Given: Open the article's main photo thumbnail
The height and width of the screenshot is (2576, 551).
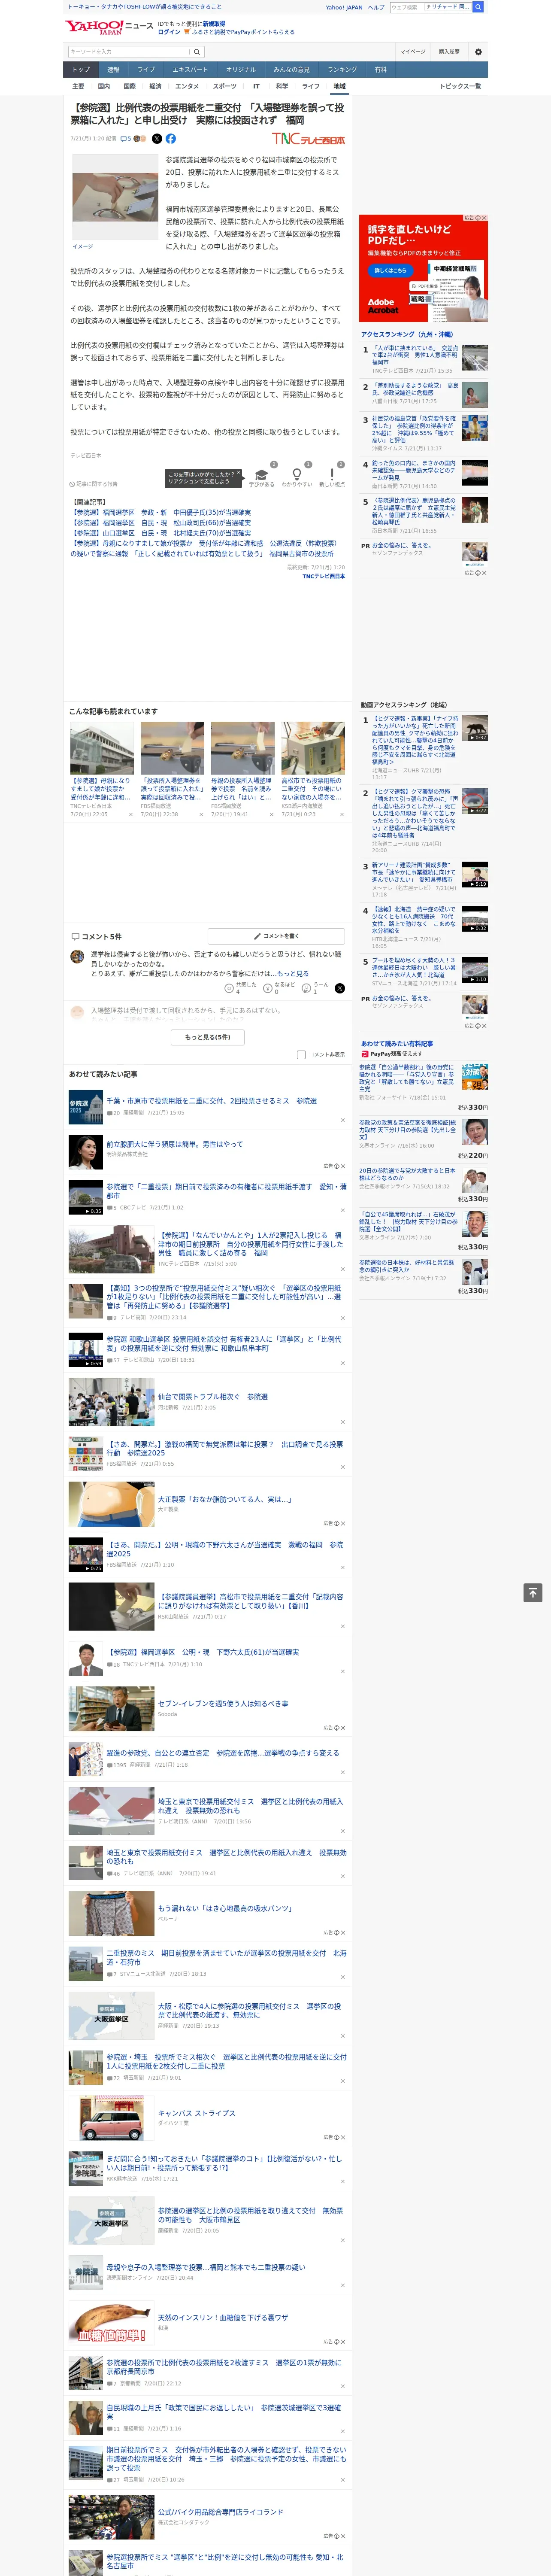Looking at the screenshot, I should pyautogui.click(x=115, y=196).
